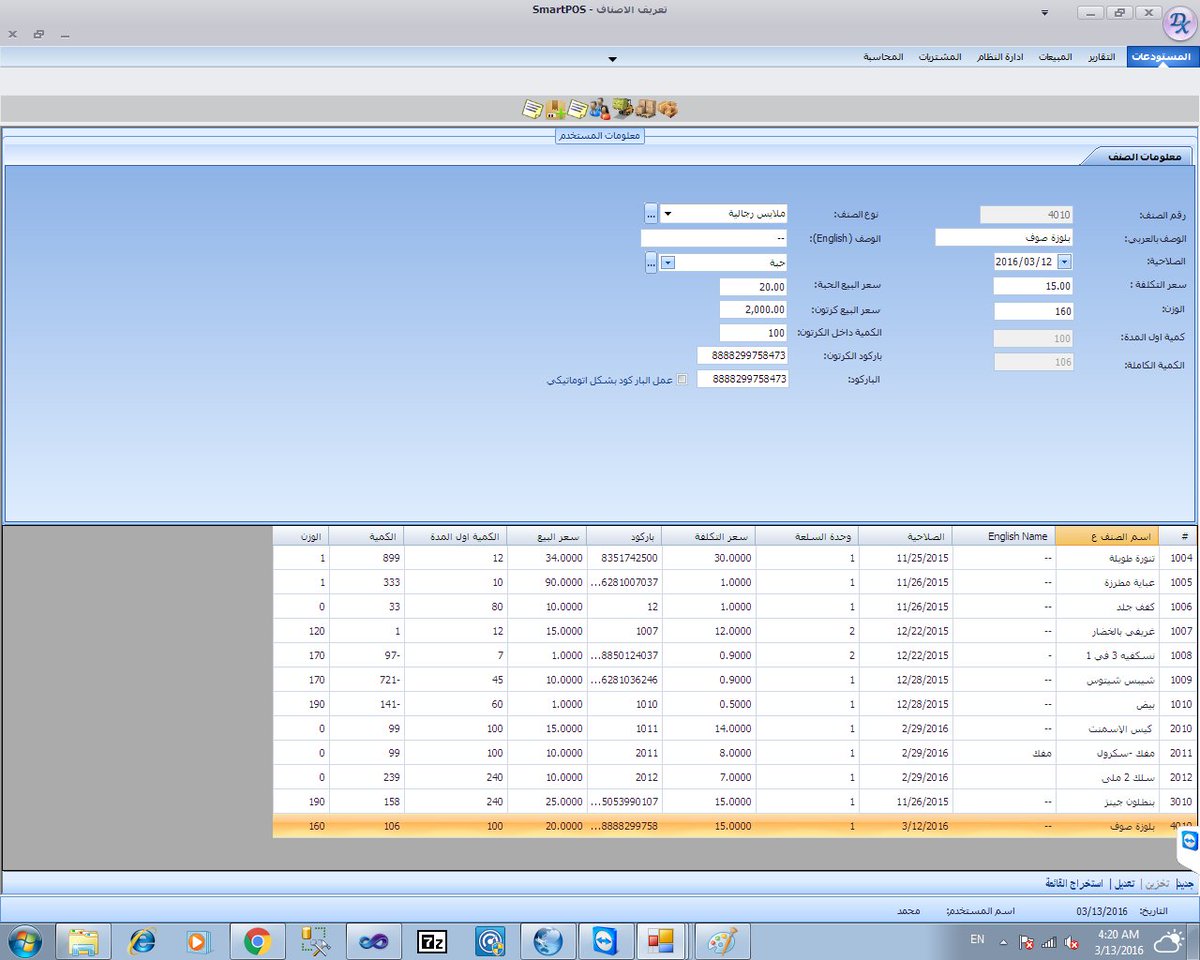
Task: Switch to the التقارير ribbon tab
Action: click(x=1101, y=57)
